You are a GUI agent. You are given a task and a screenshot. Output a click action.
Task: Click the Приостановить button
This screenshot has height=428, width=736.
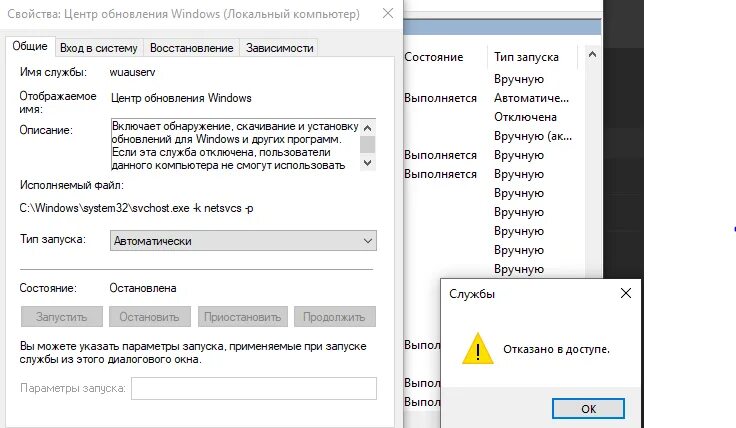tap(242, 317)
